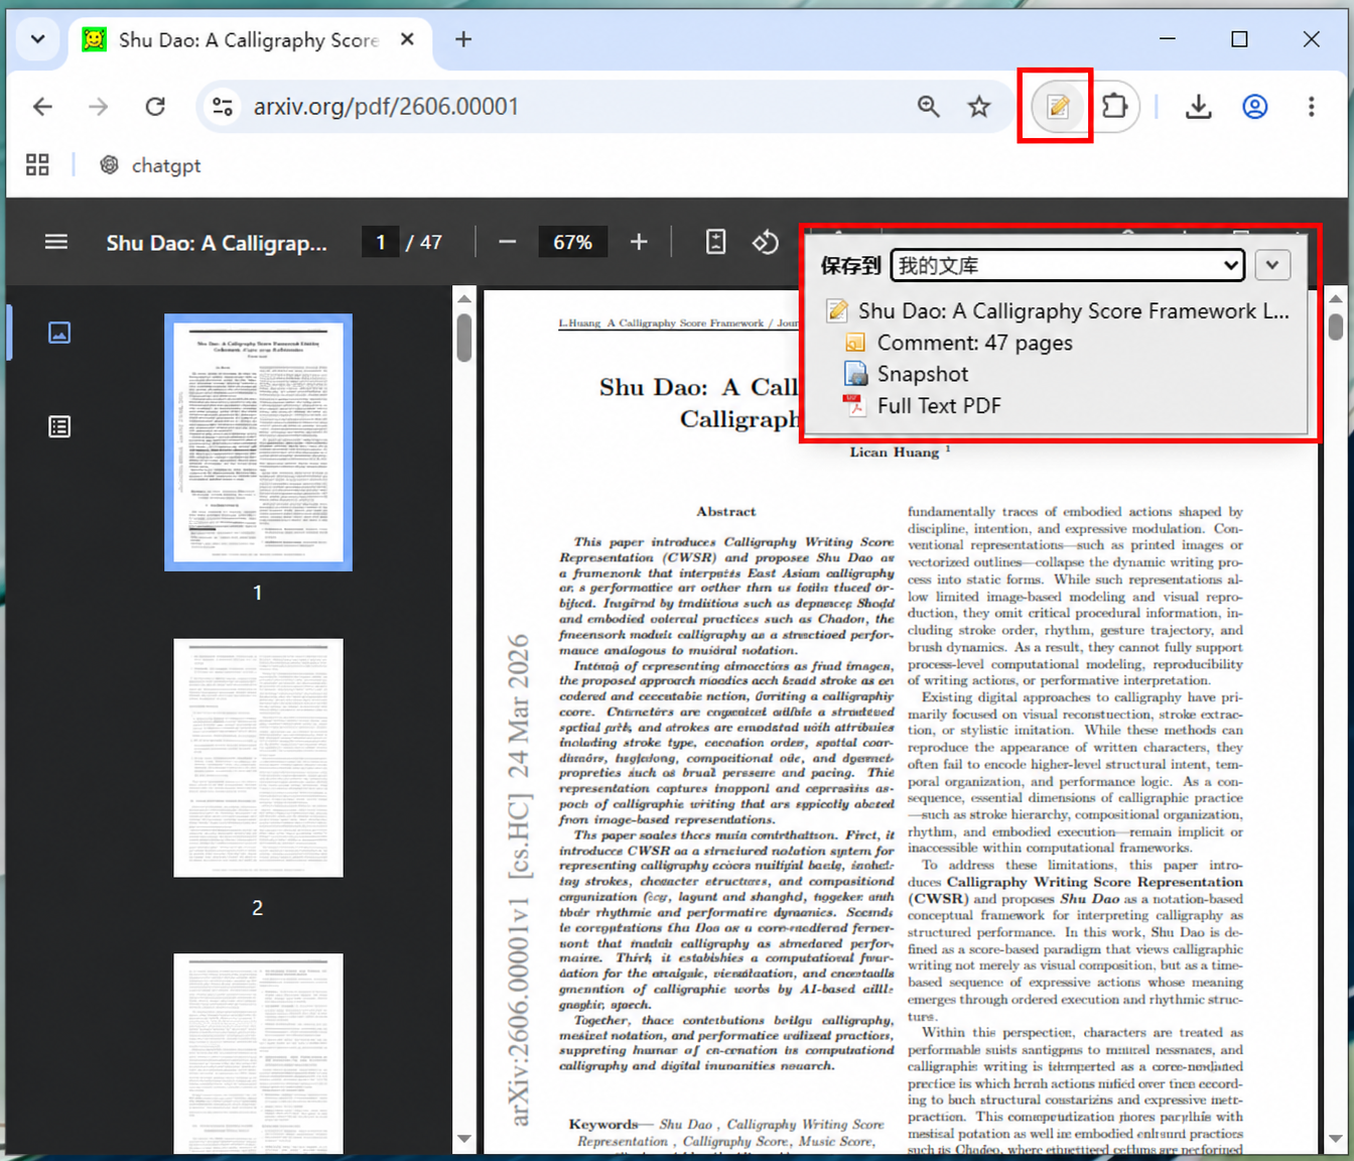Show page thumbnails in the PDF sidebar
This screenshot has width=1354, height=1161.
(x=60, y=333)
